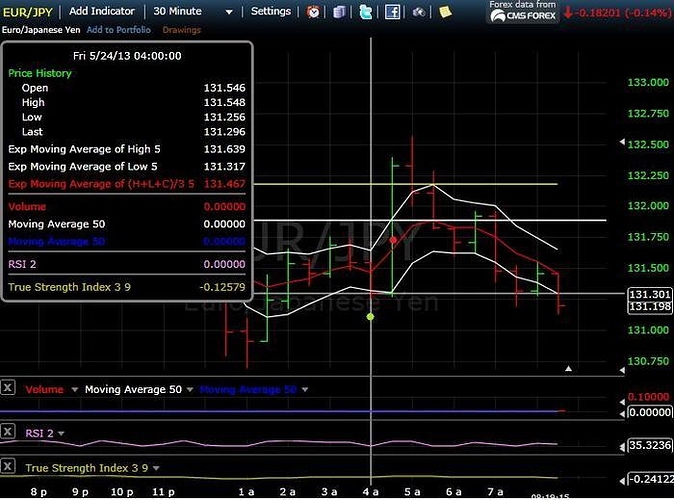Click the green dot marker on crosshair
This screenshot has height=500, width=674.
tap(371, 317)
